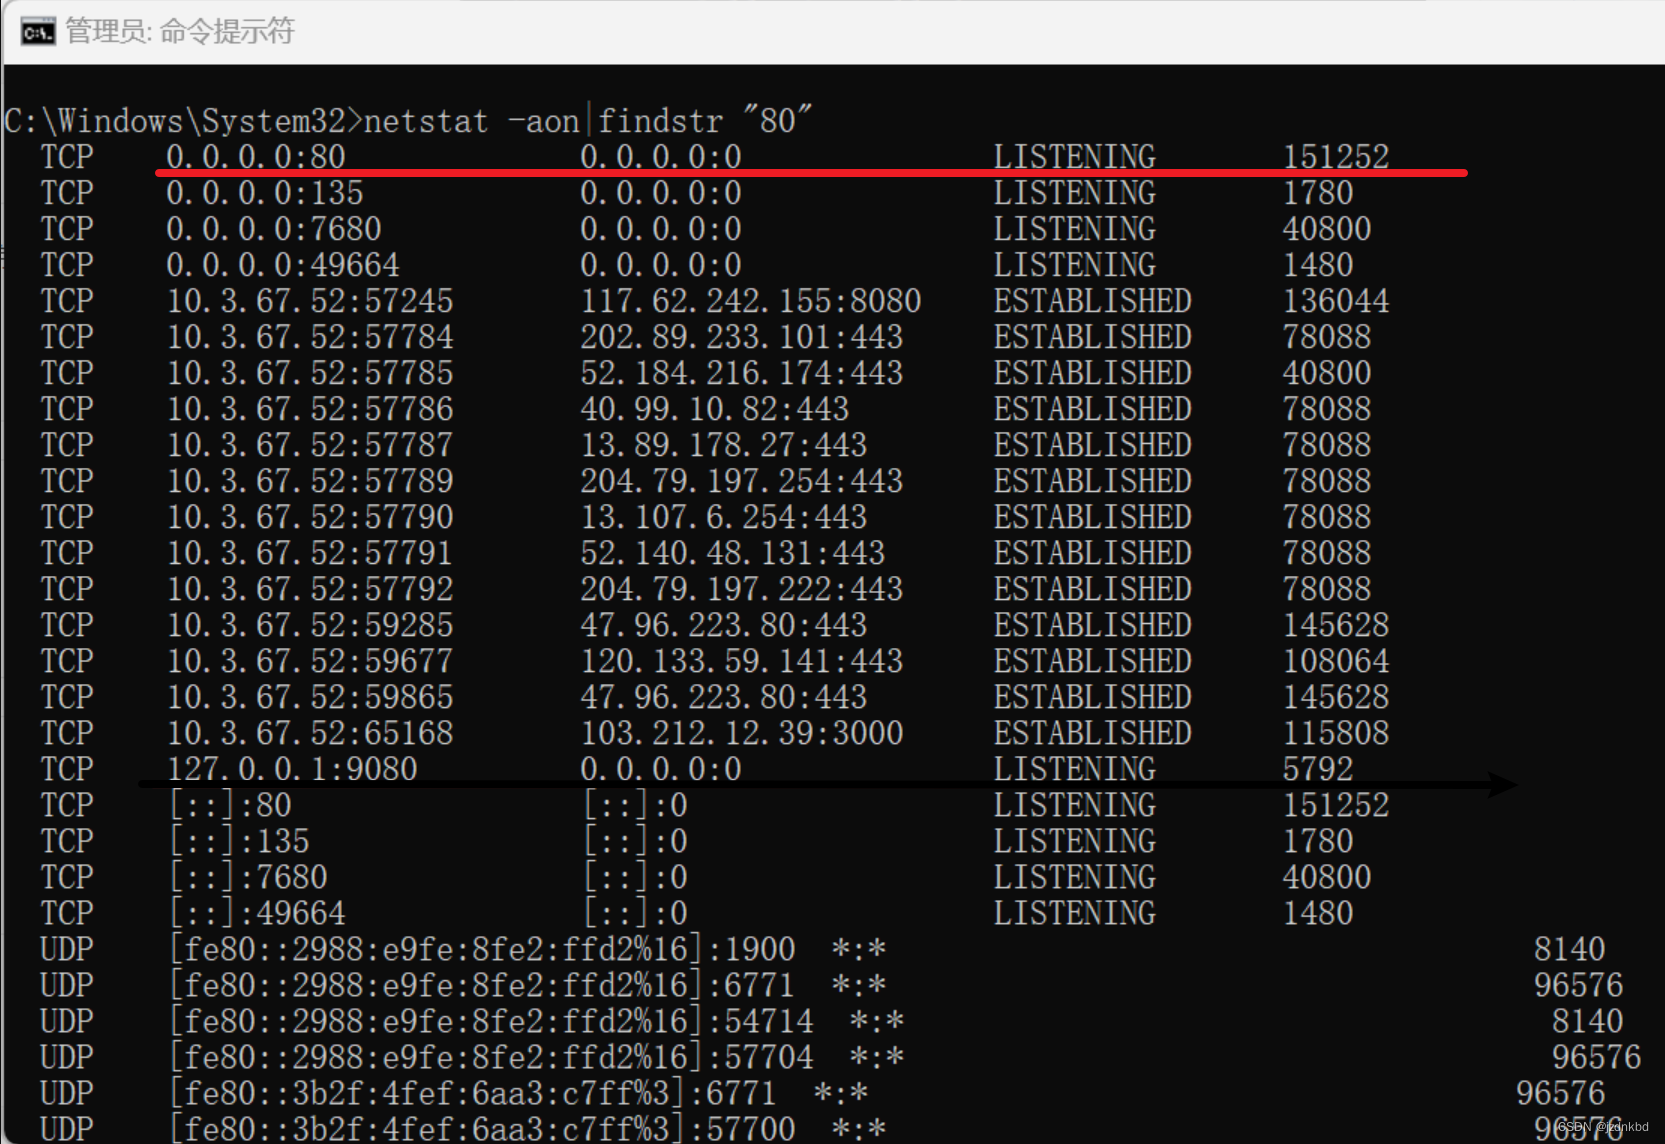This screenshot has width=1665, height=1144.
Task: Click ESTABLISHED state on the 57245 row
Action: pyautogui.click(x=1092, y=301)
